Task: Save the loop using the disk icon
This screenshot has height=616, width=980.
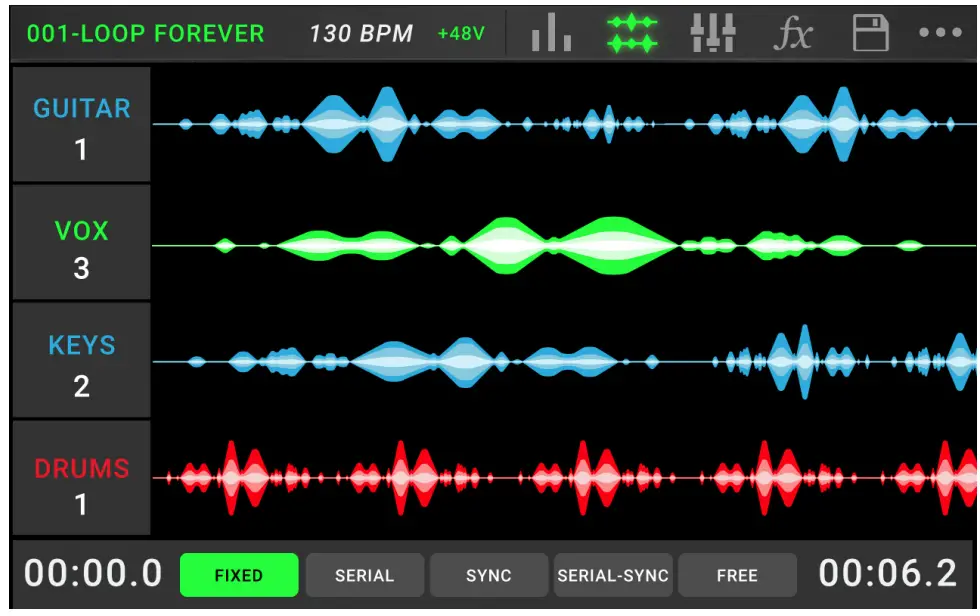Action: 873,31
